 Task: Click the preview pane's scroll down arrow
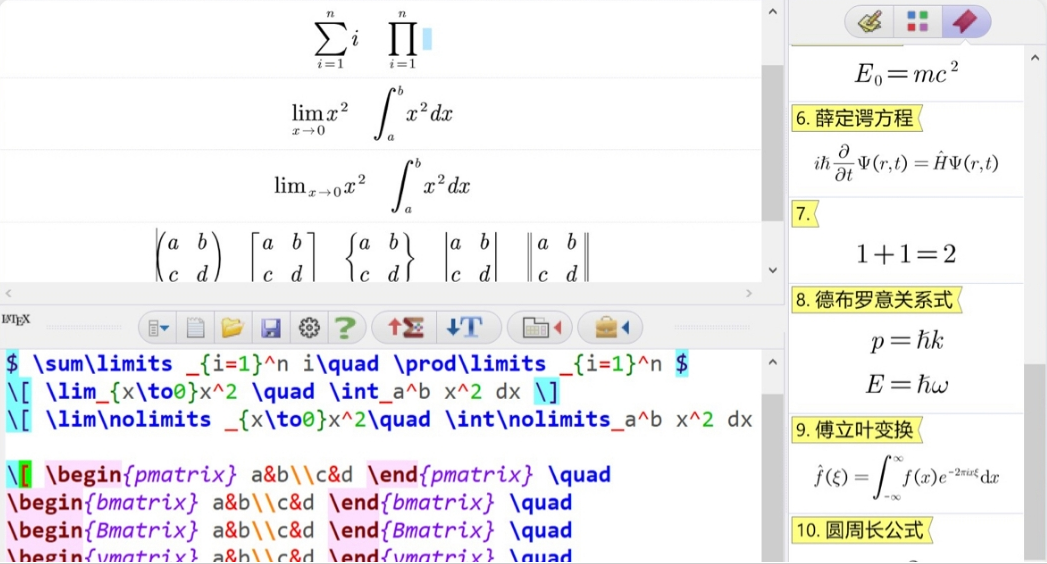[772, 270]
